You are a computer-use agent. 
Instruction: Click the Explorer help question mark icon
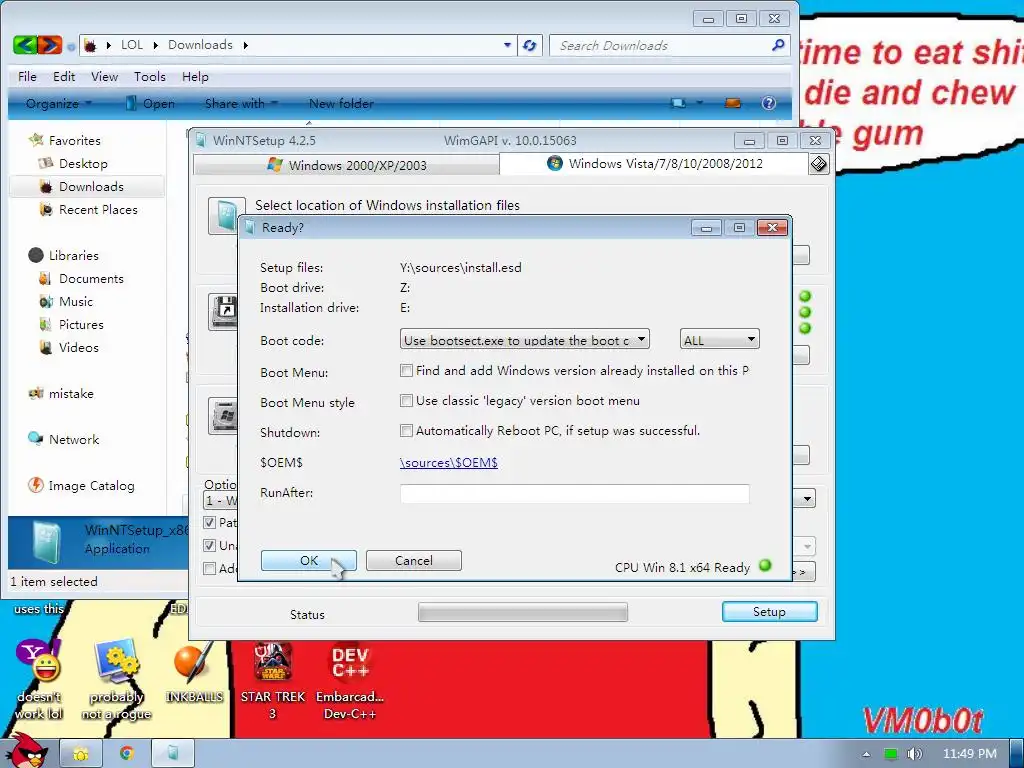point(769,103)
